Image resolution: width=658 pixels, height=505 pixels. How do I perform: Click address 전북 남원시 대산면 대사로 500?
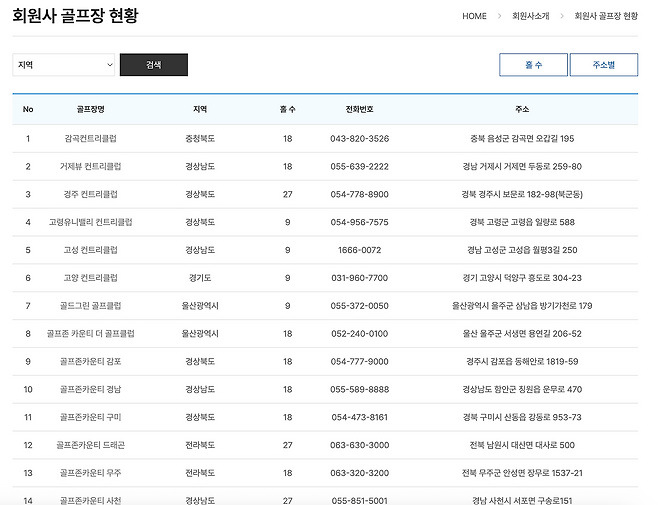click(x=522, y=445)
